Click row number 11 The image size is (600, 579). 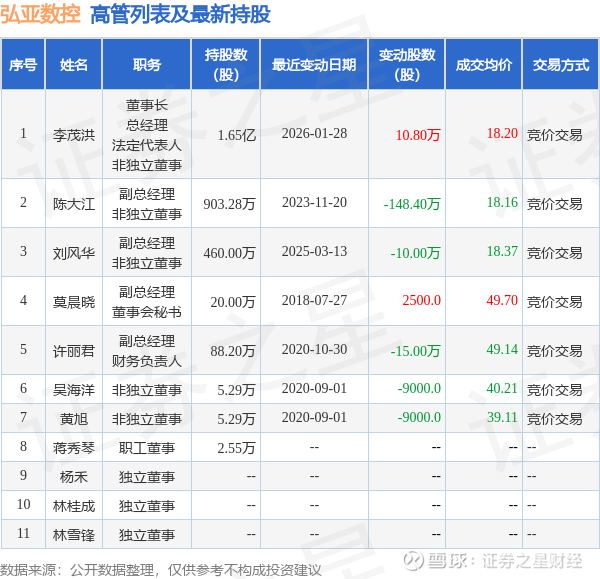point(23,533)
